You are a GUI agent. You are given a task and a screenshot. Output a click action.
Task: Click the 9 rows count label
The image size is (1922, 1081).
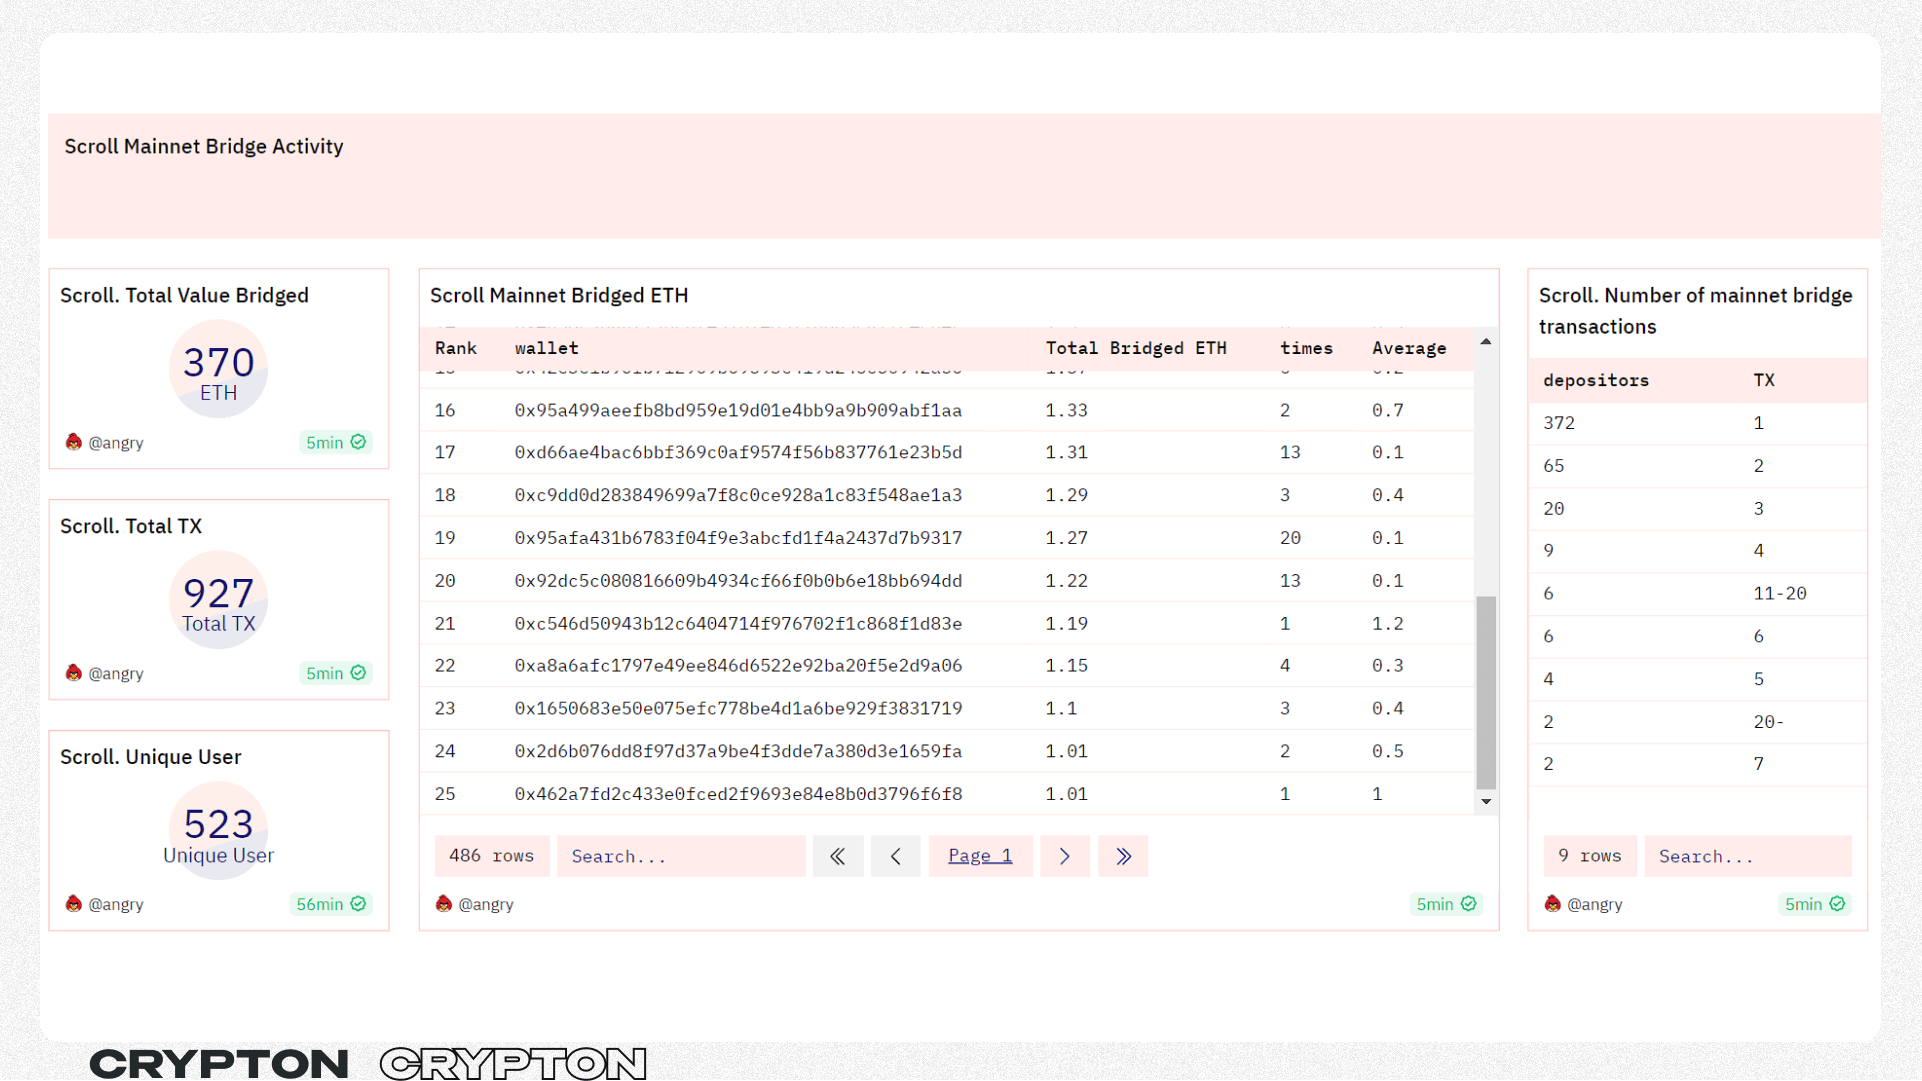(1590, 856)
